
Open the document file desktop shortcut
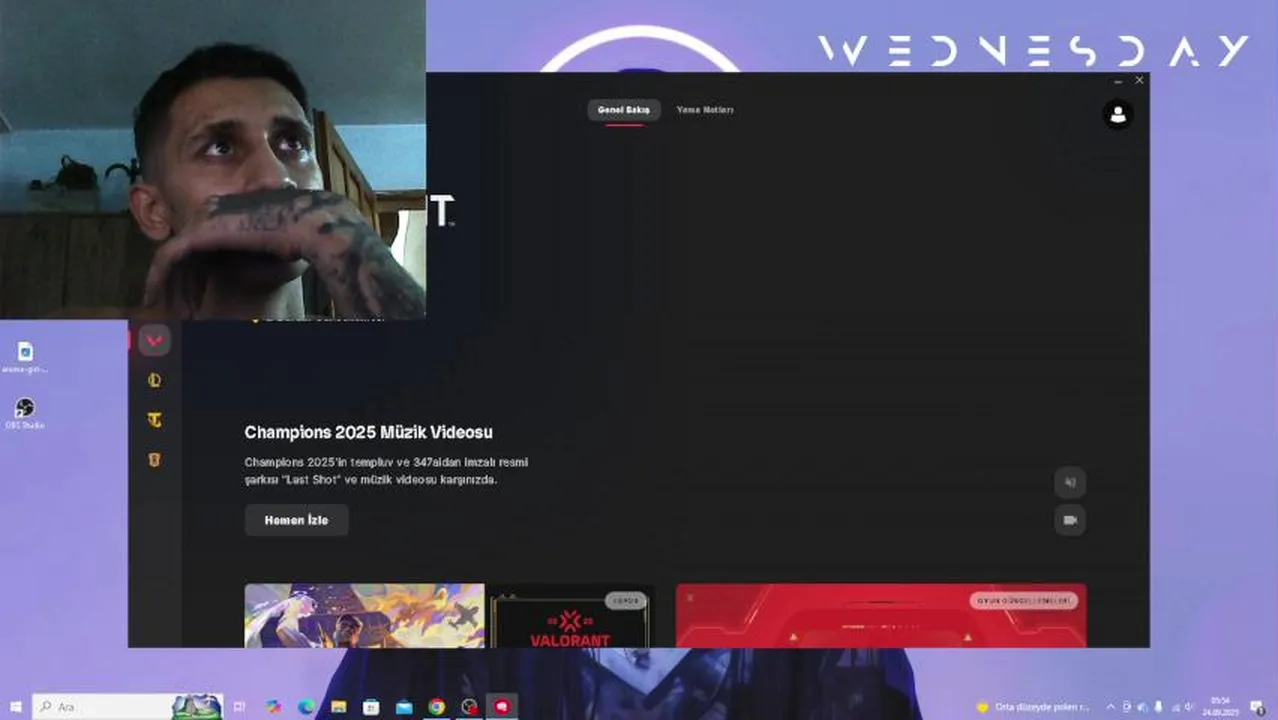point(25,357)
